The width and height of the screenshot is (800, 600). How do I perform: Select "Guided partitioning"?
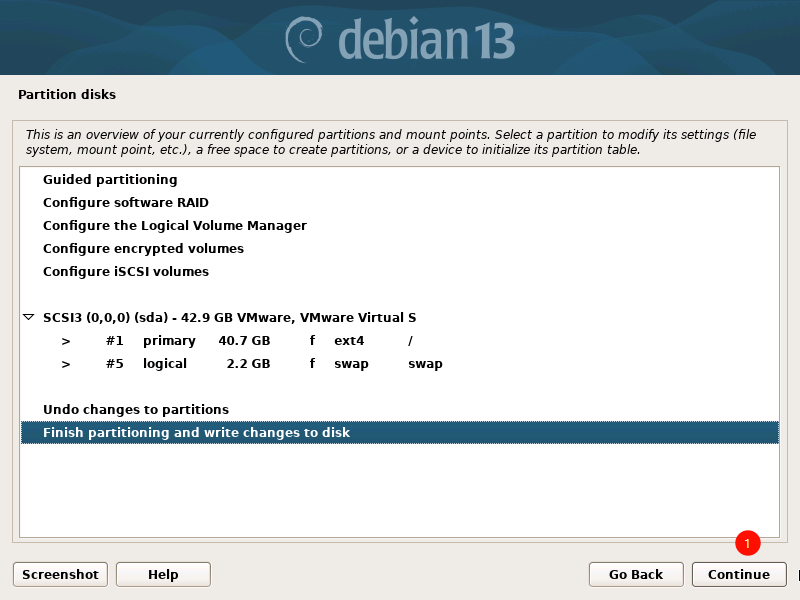[x=109, y=180]
